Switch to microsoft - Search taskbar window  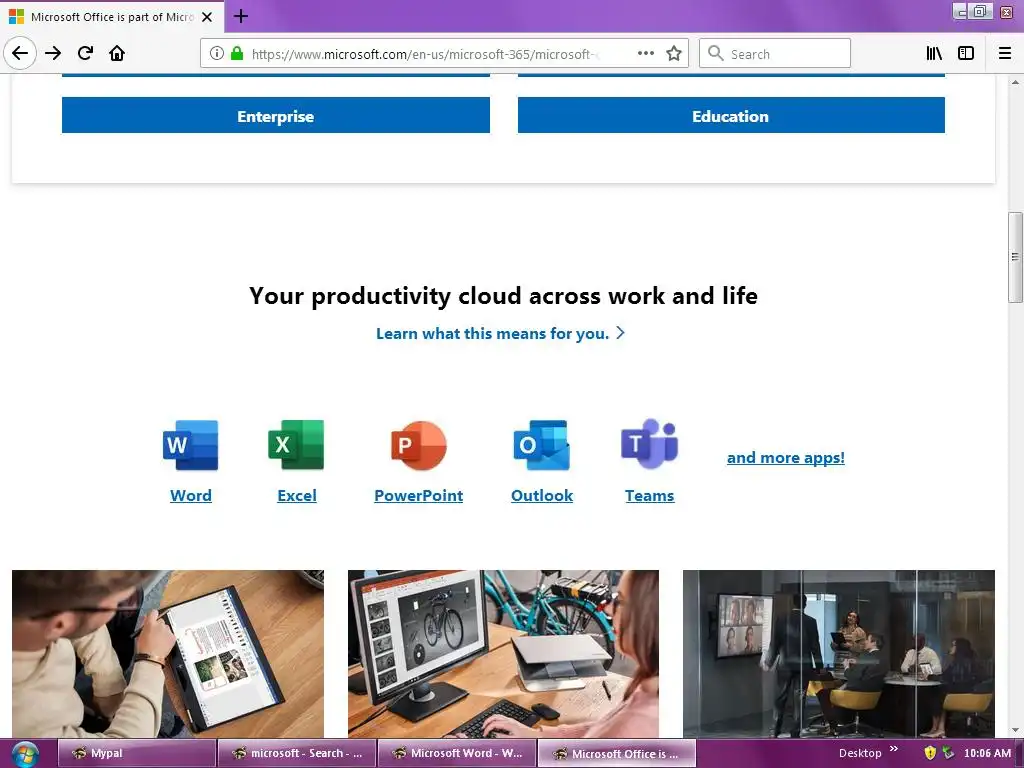pos(297,753)
